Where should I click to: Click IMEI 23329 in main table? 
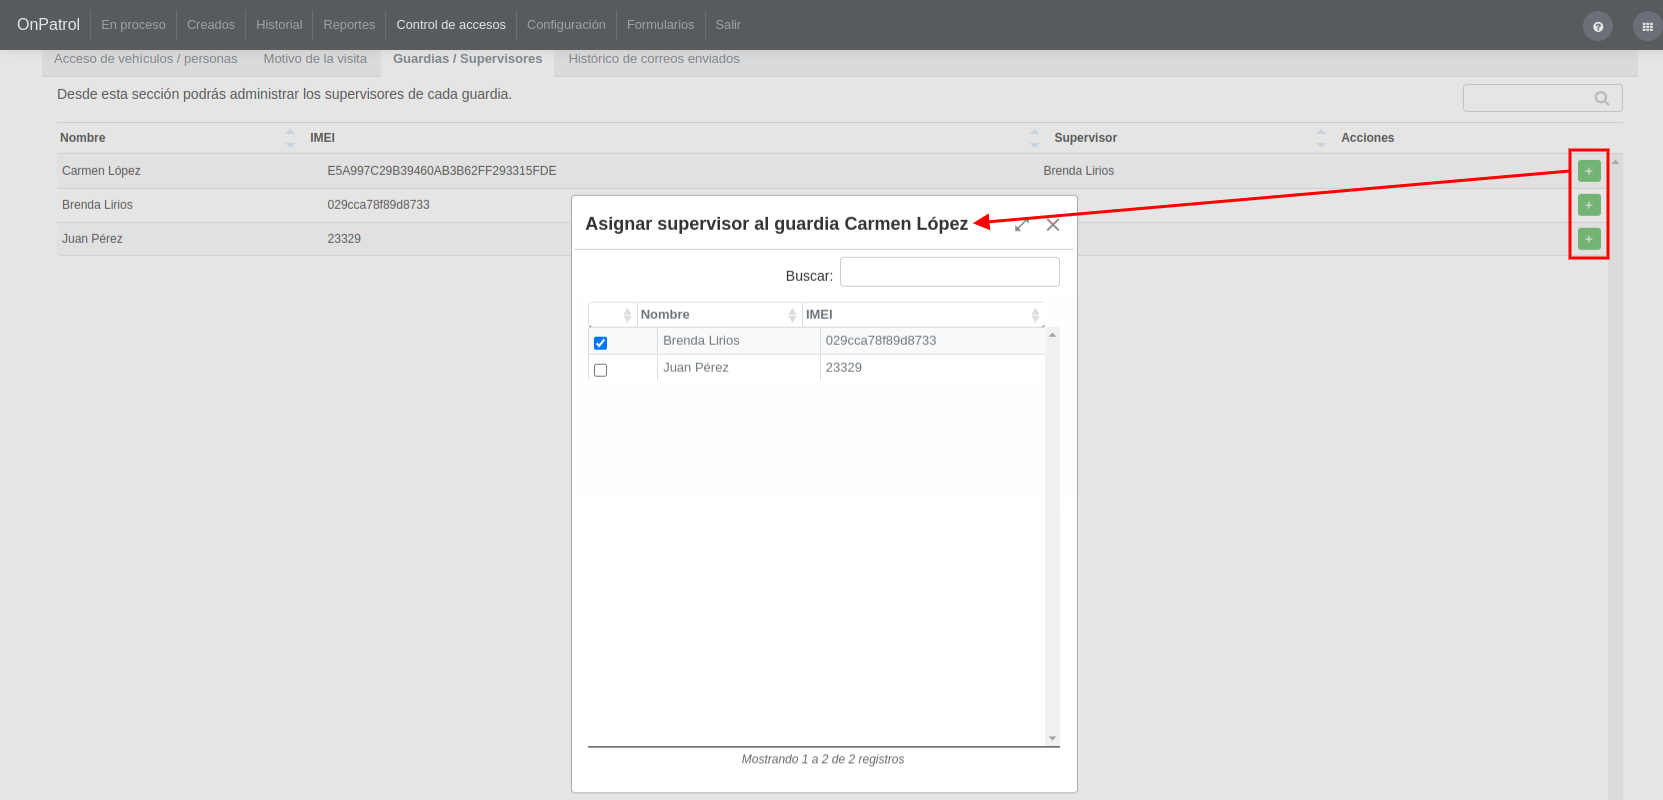coord(344,239)
